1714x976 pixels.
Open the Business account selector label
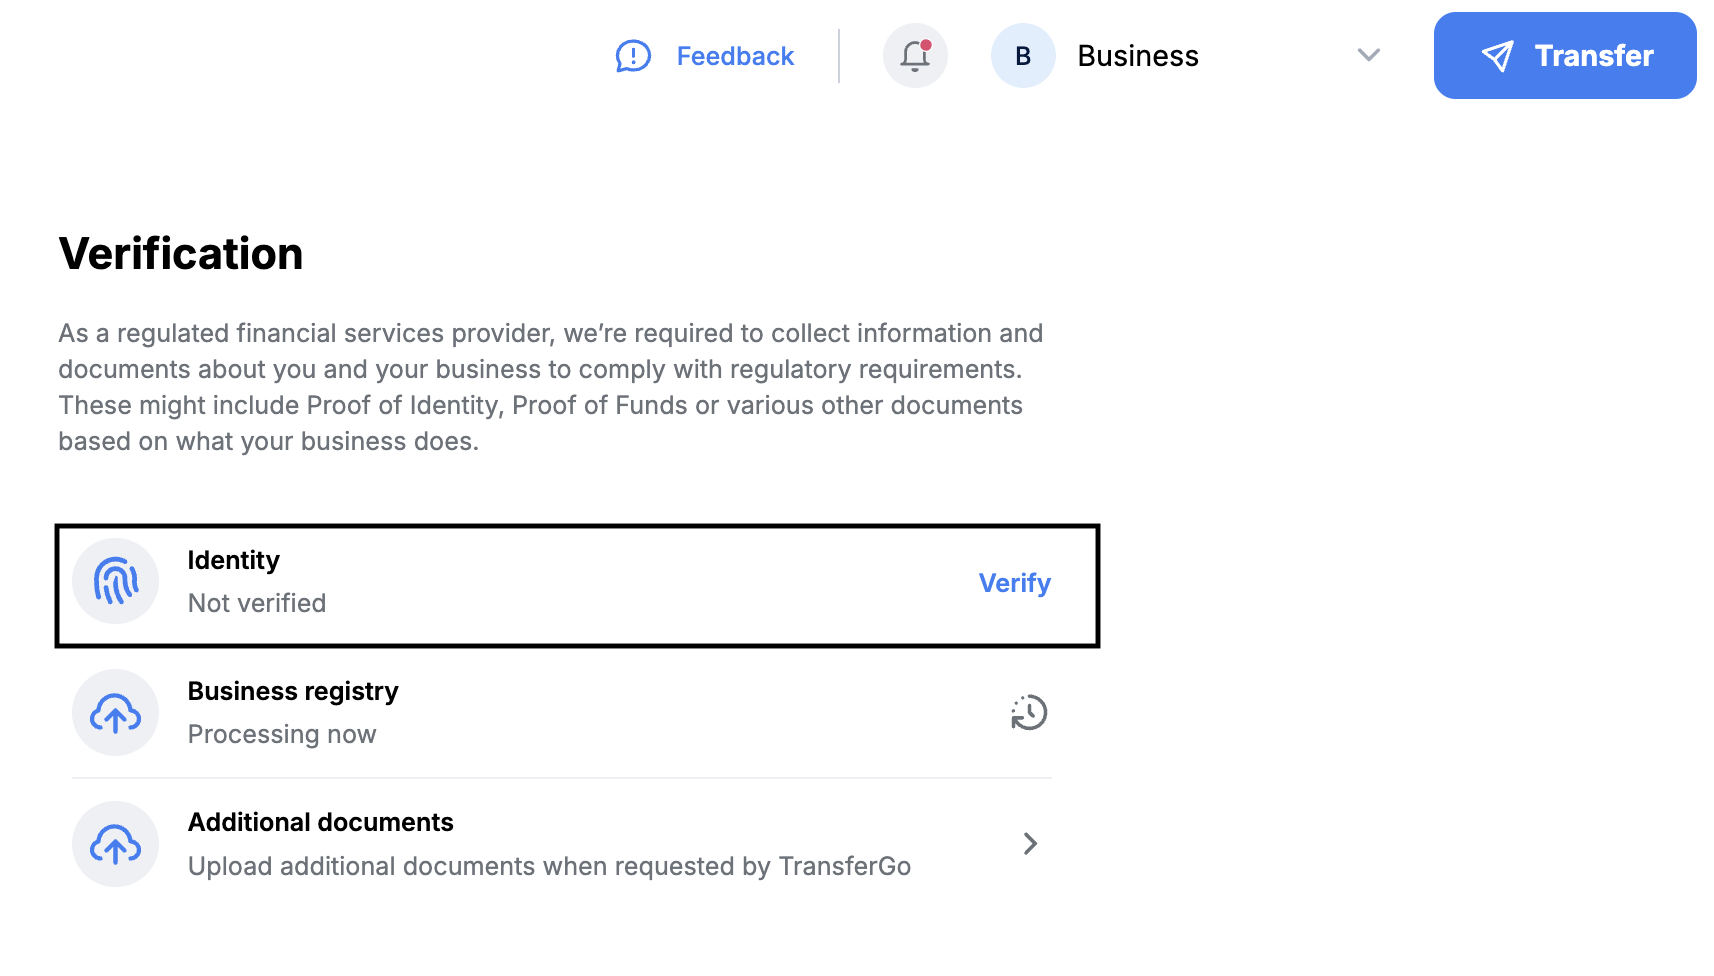[x=1138, y=56]
